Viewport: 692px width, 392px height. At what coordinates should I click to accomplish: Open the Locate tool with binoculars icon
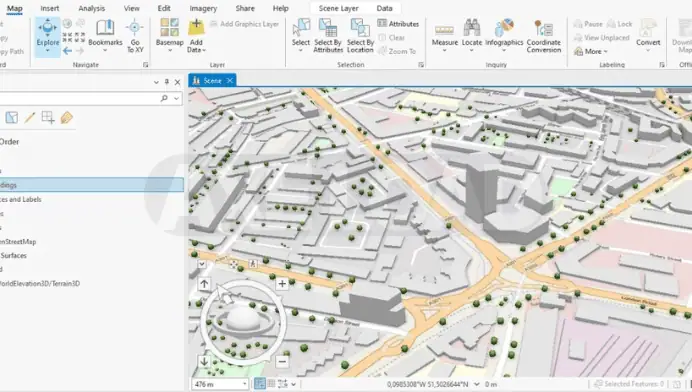tap(472, 34)
